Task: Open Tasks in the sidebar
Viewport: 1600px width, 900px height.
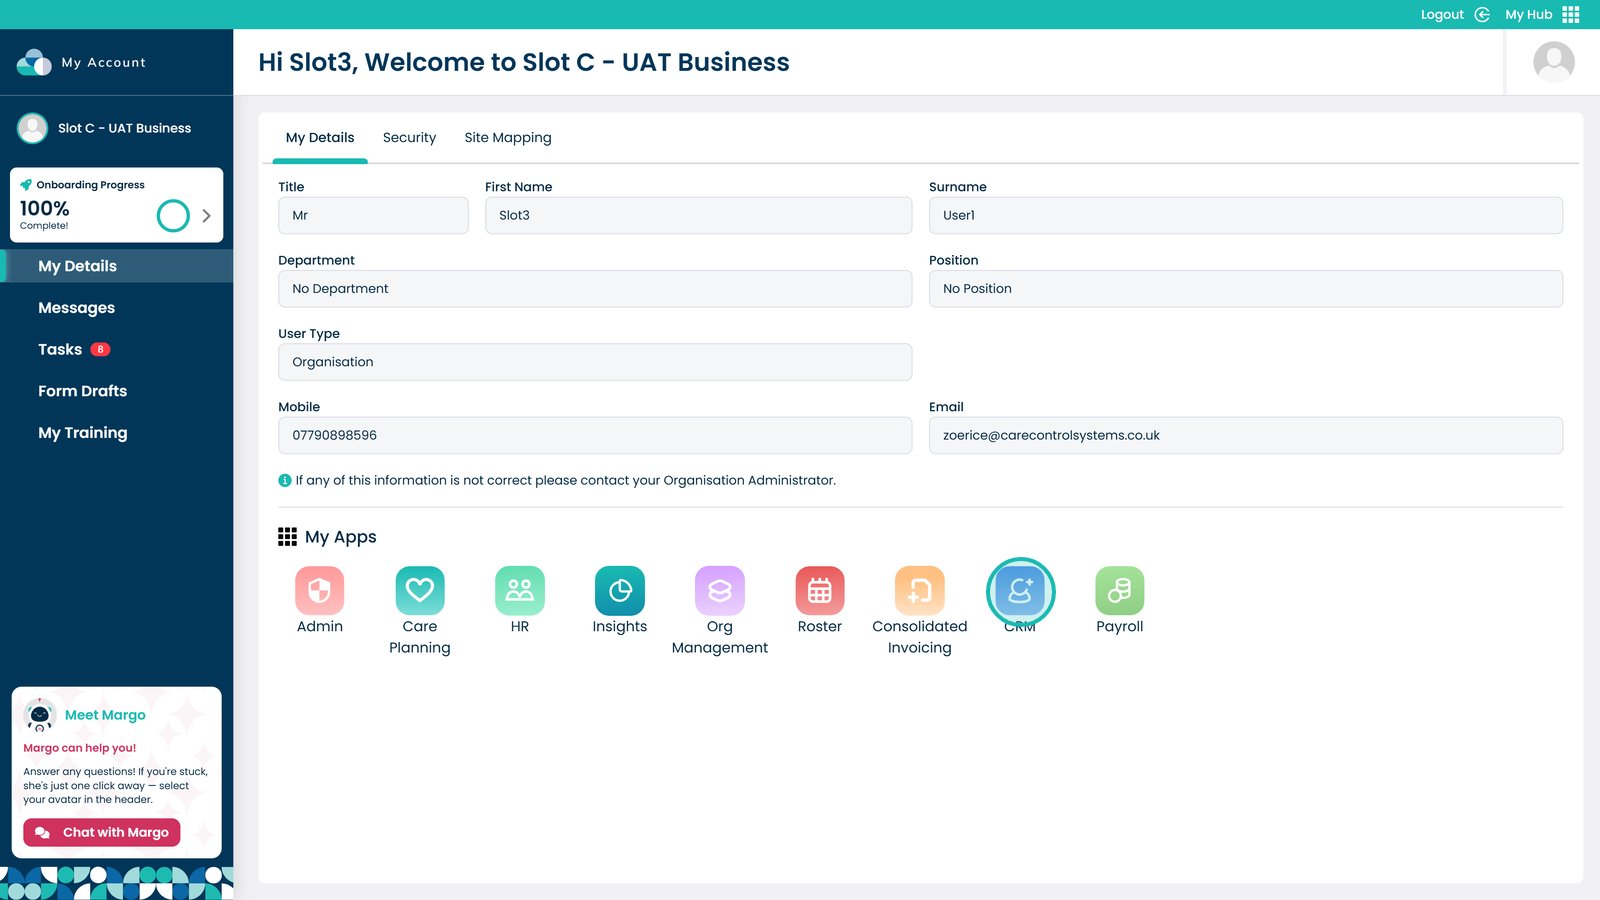Action: (x=60, y=349)
